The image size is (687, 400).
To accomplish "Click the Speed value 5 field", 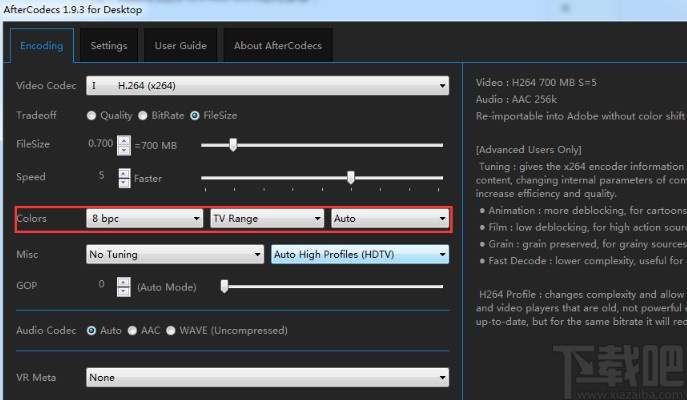I will pos(101,176).
